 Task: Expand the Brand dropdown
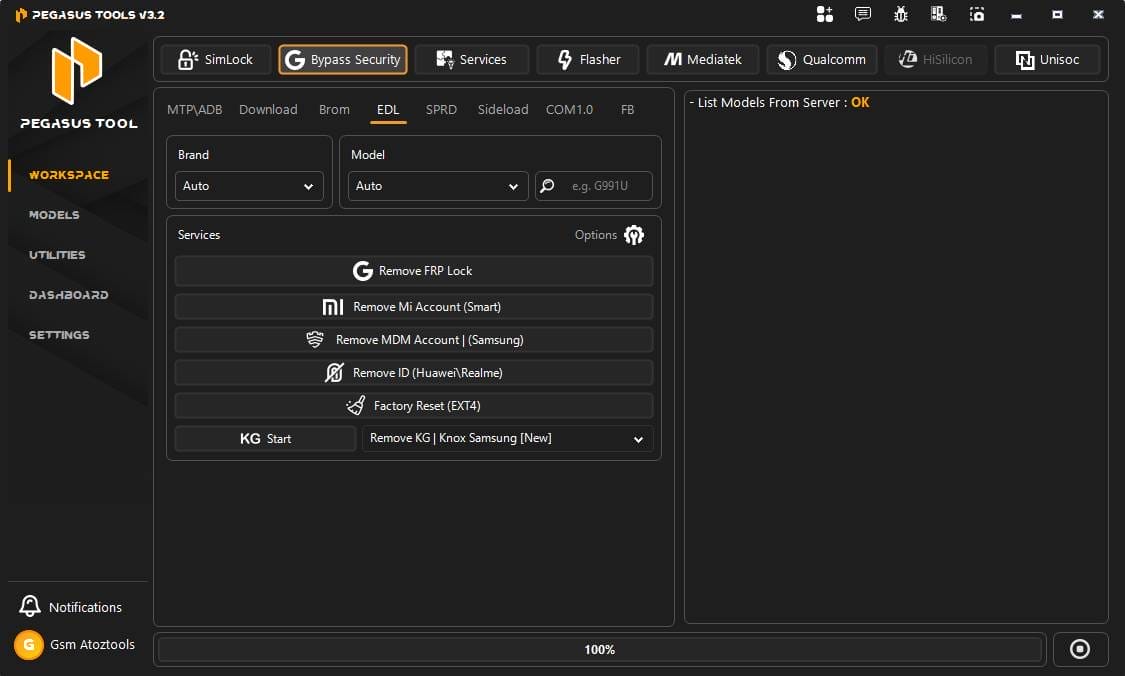click(x=248, y=186)
